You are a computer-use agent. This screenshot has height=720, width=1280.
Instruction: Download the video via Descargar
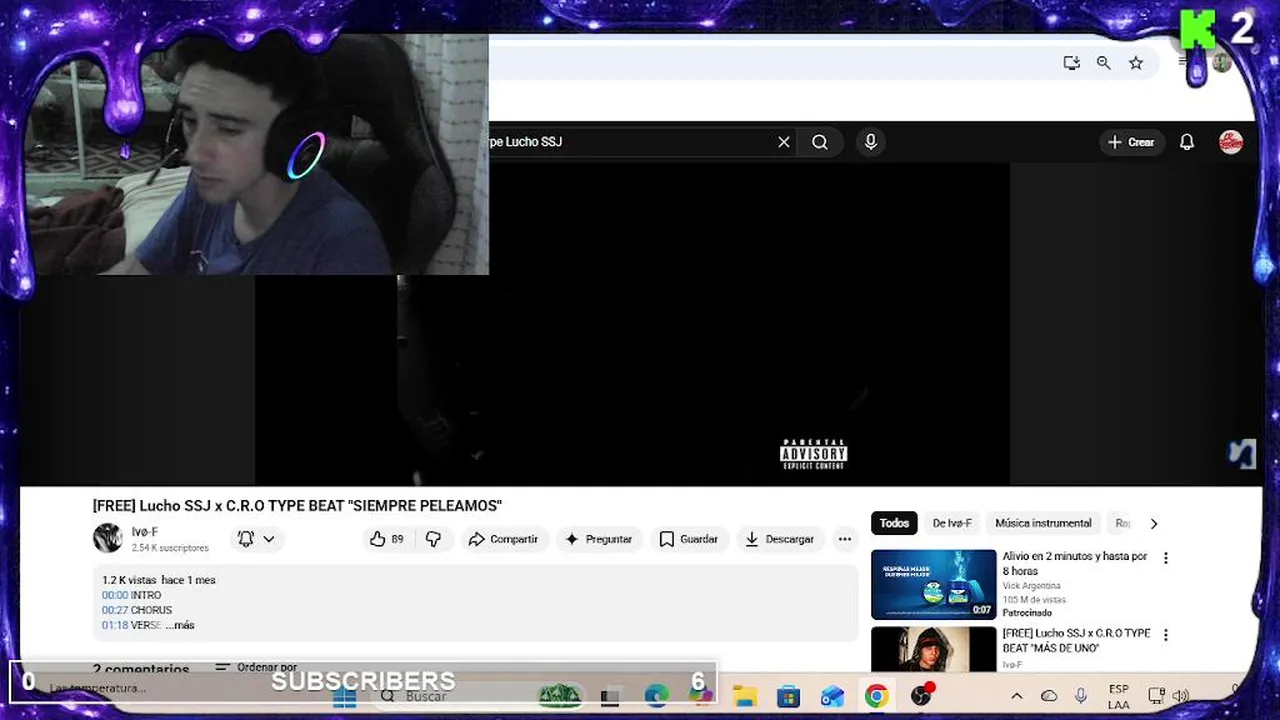[x=780, y=539]
